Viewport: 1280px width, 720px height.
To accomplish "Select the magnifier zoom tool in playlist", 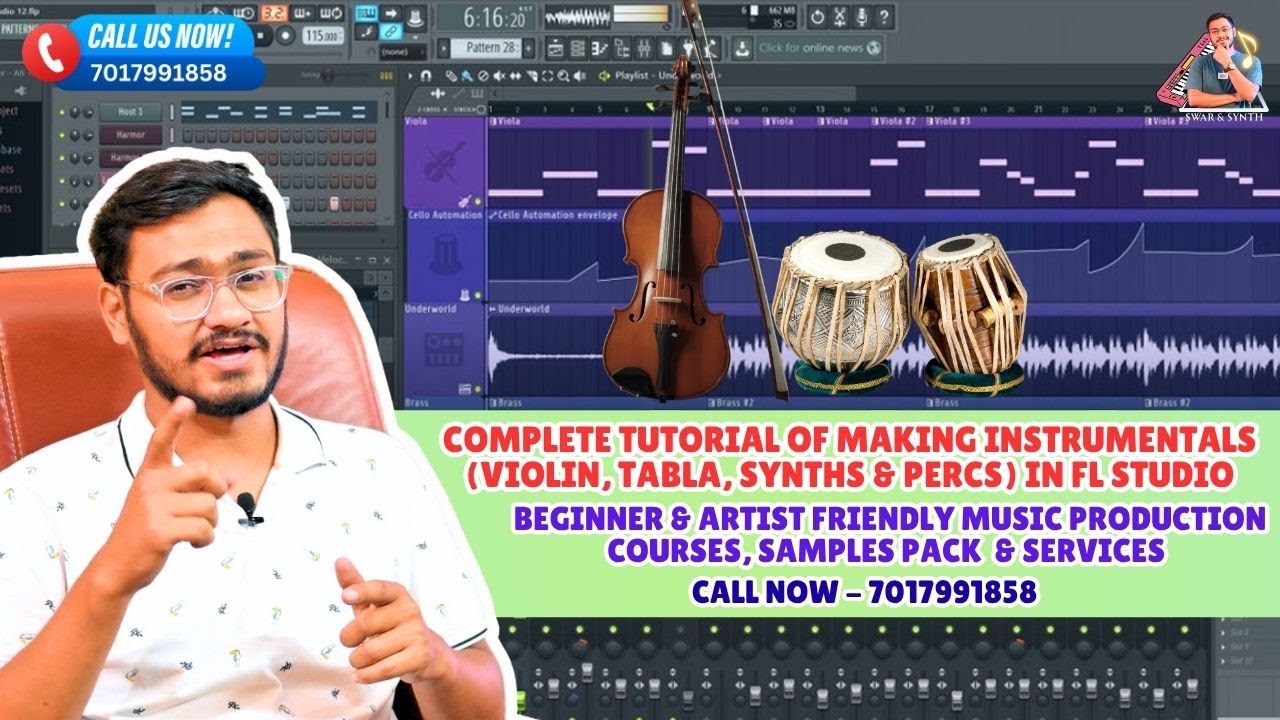I will [563, 76].
